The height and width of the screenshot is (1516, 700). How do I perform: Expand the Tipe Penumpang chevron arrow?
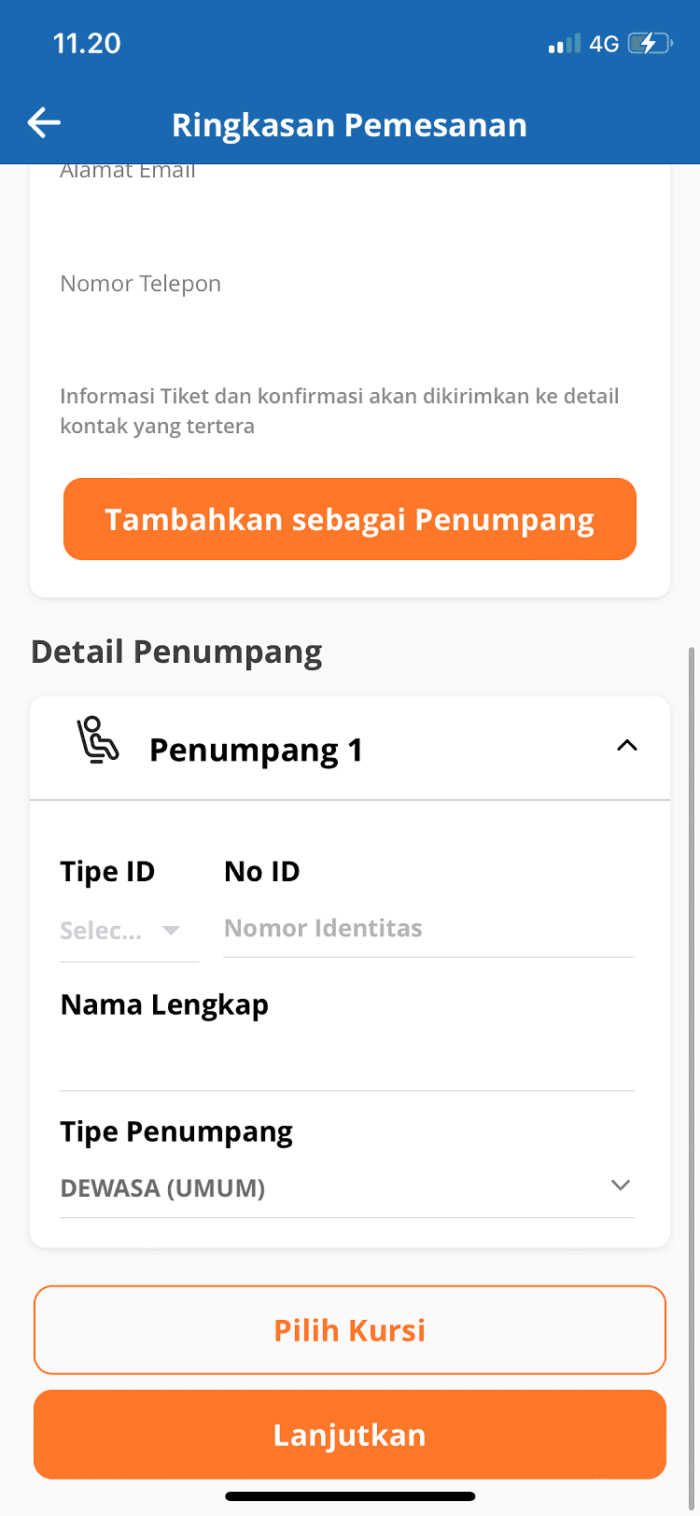tap(621, 1185)
